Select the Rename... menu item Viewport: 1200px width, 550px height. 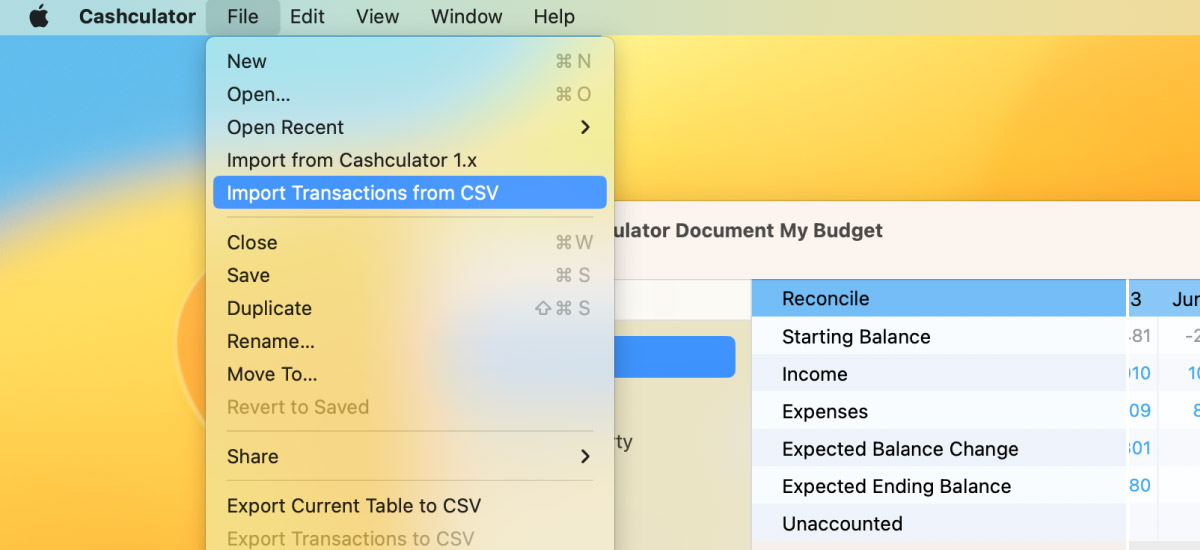pos(410,341)
